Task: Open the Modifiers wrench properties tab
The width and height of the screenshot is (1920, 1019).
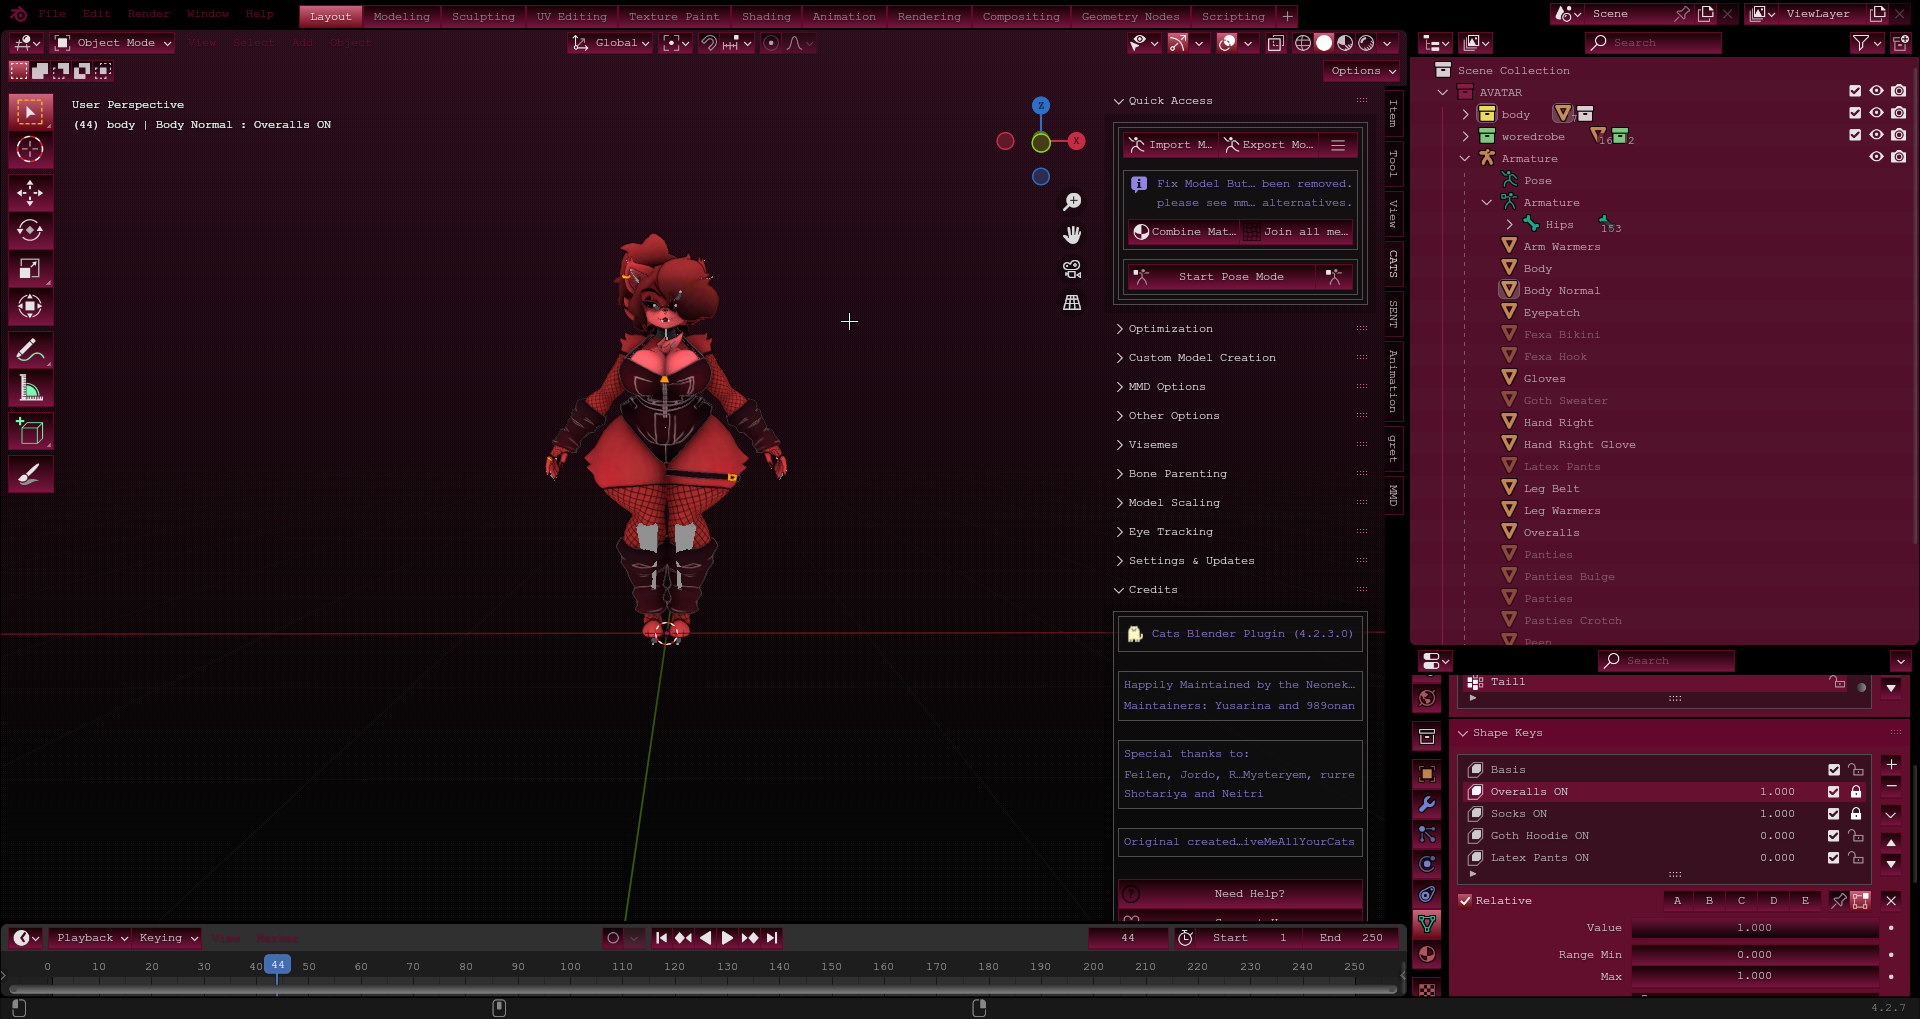Action: (x=1427, y=805)
